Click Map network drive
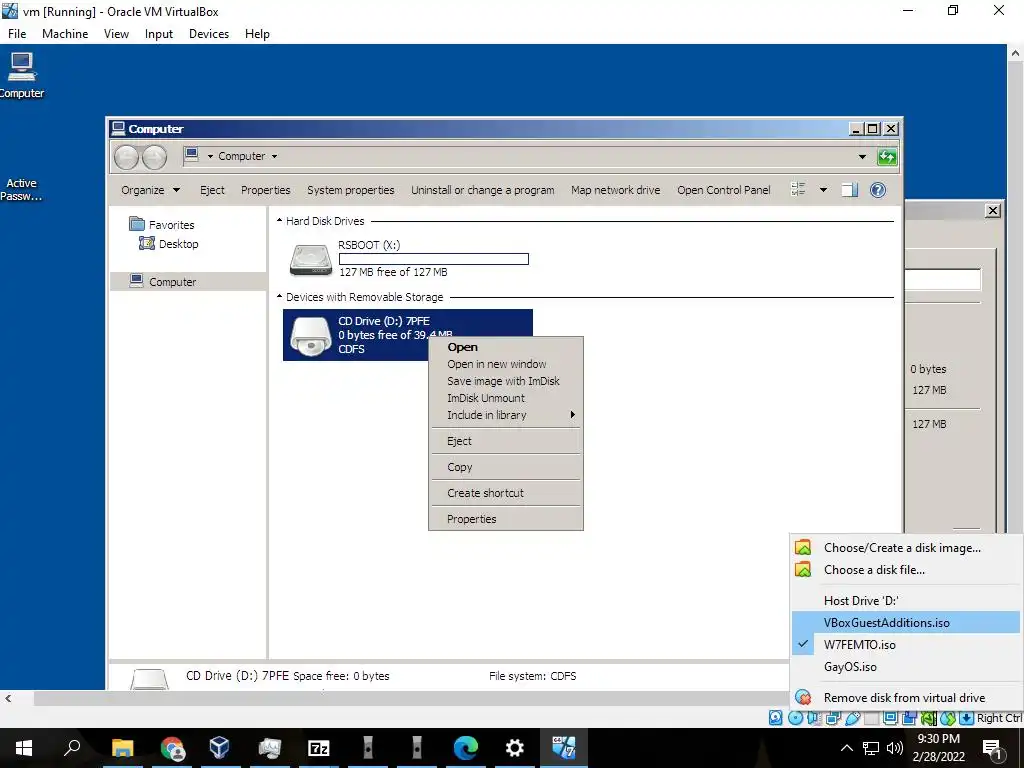Screen dimensions: 1024x768 point(615,190)
